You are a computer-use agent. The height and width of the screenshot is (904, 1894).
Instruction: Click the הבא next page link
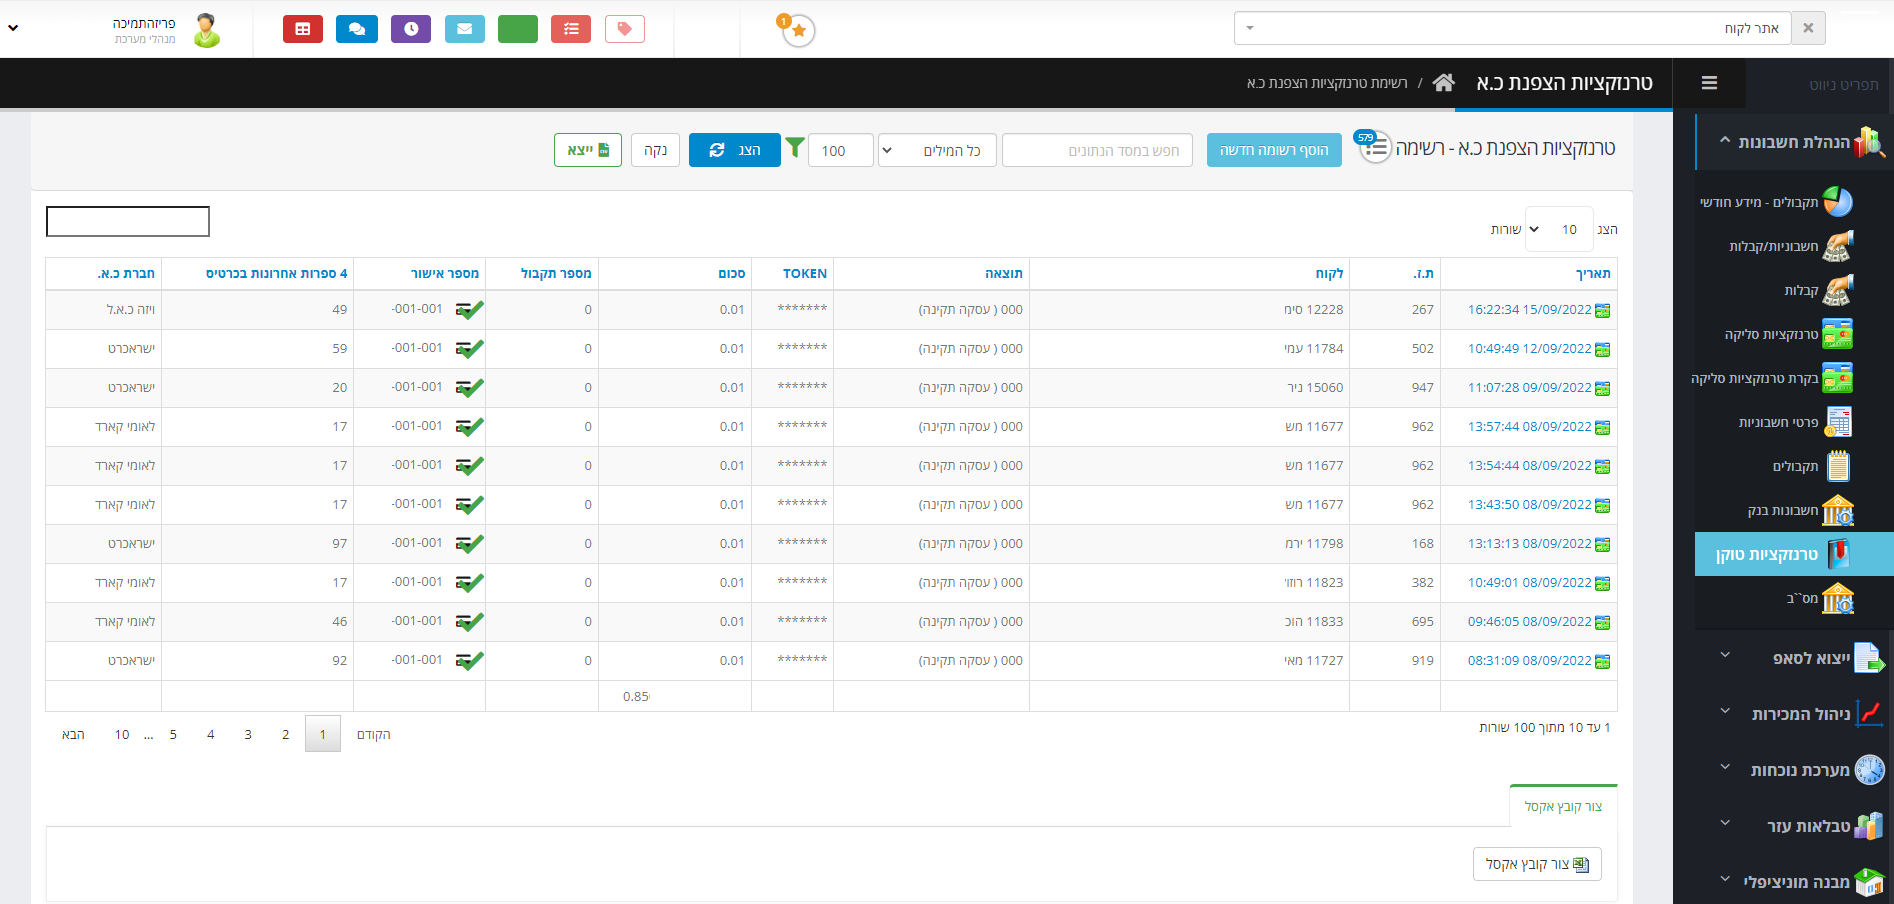73,734
